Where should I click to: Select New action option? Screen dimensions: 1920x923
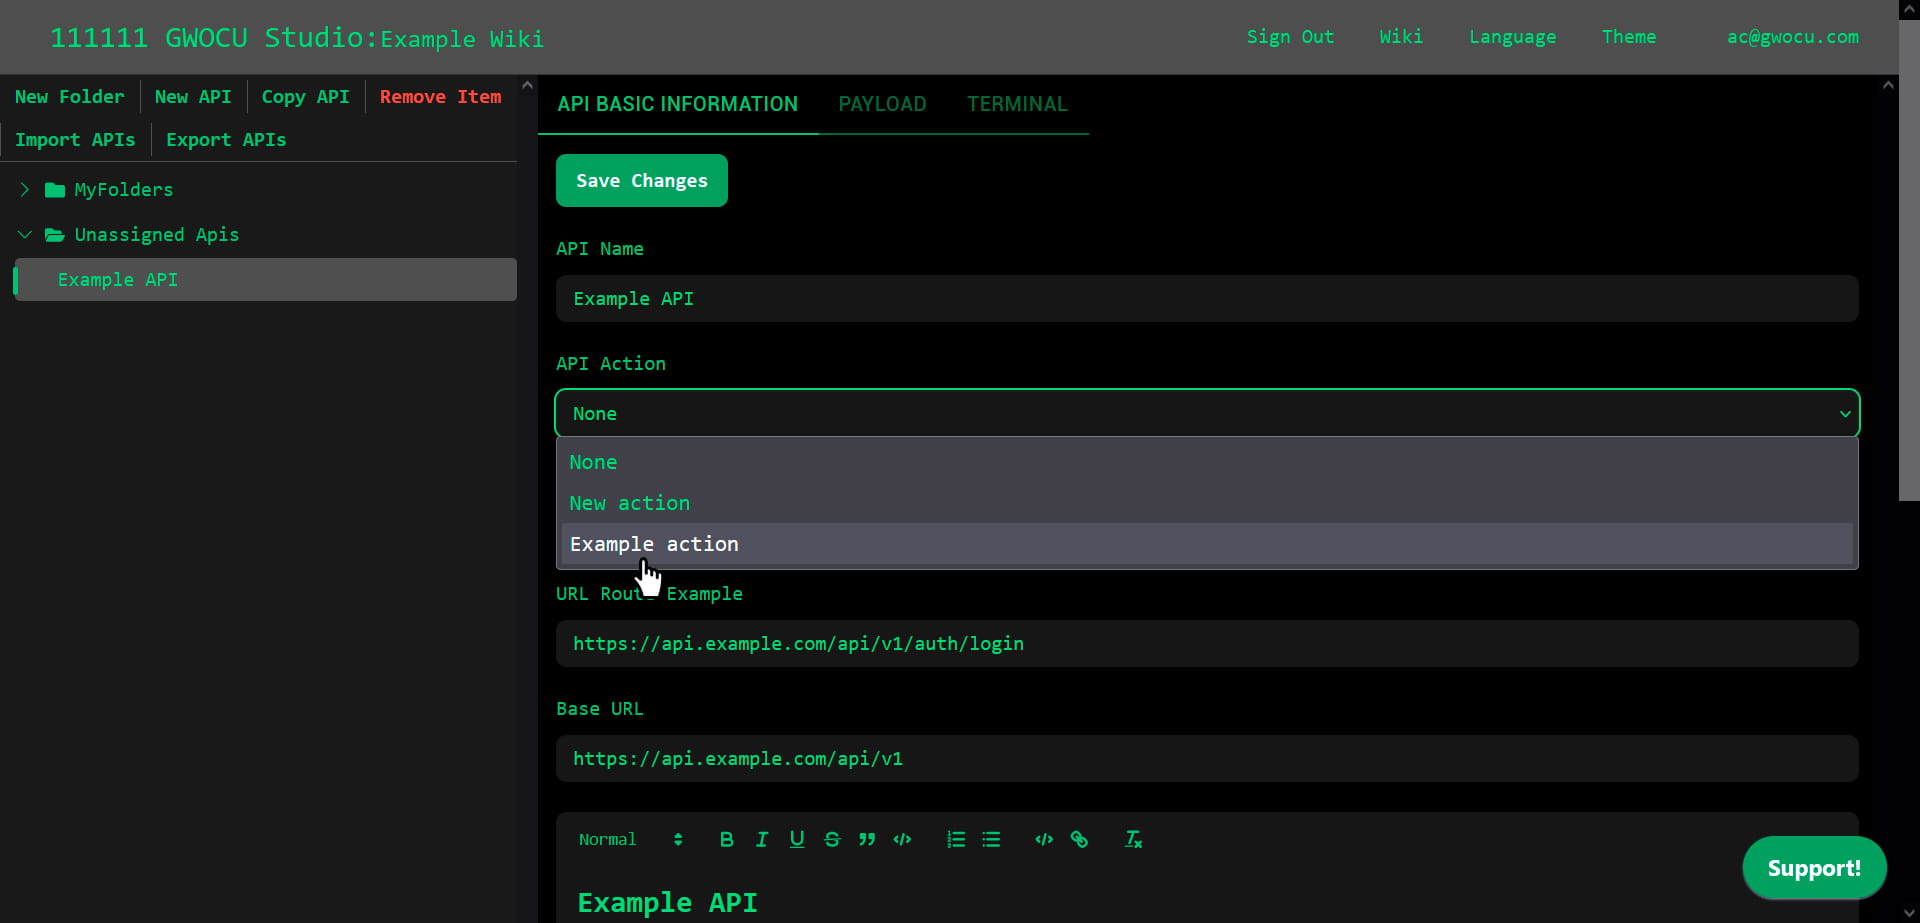click(x=1207, y=503)
